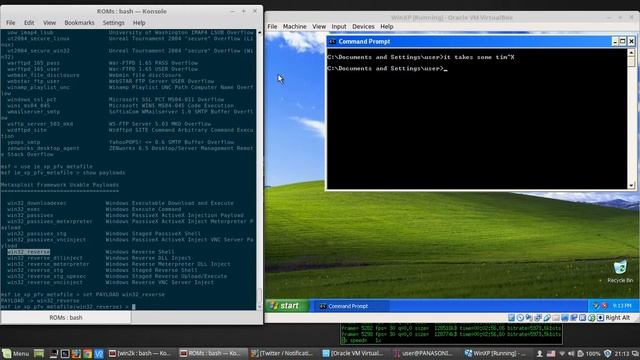The image size is (640, 360).
Task: Launch Firefox from the panel launcher
Action: coord(76,353)
